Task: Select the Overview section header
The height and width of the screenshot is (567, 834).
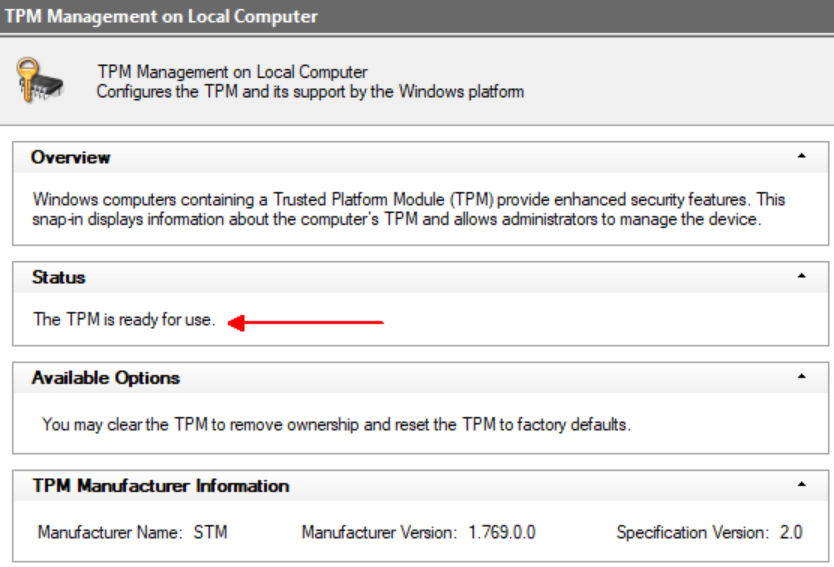Action: click(71, 157)
